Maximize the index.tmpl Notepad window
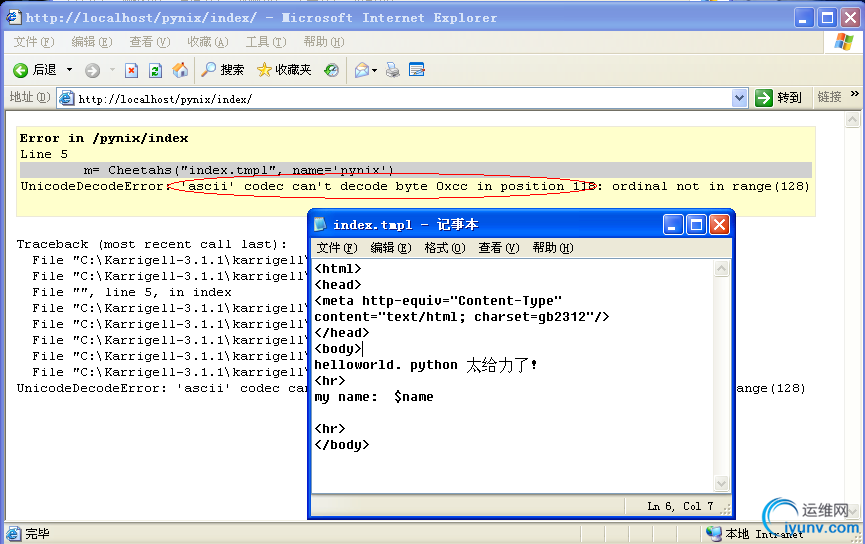This screenshot has width=865, height=544. (696, 225)
